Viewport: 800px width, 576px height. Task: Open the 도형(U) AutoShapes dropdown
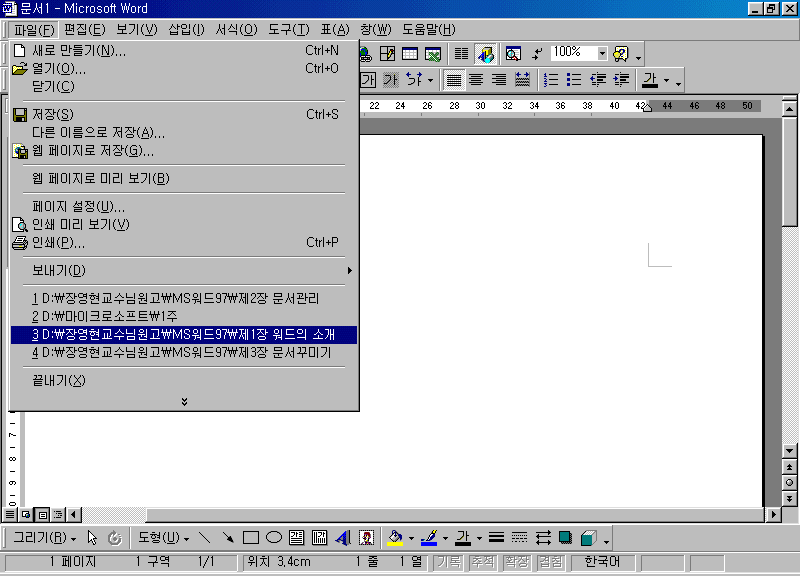pyautogui.click(x=163, y=538)
